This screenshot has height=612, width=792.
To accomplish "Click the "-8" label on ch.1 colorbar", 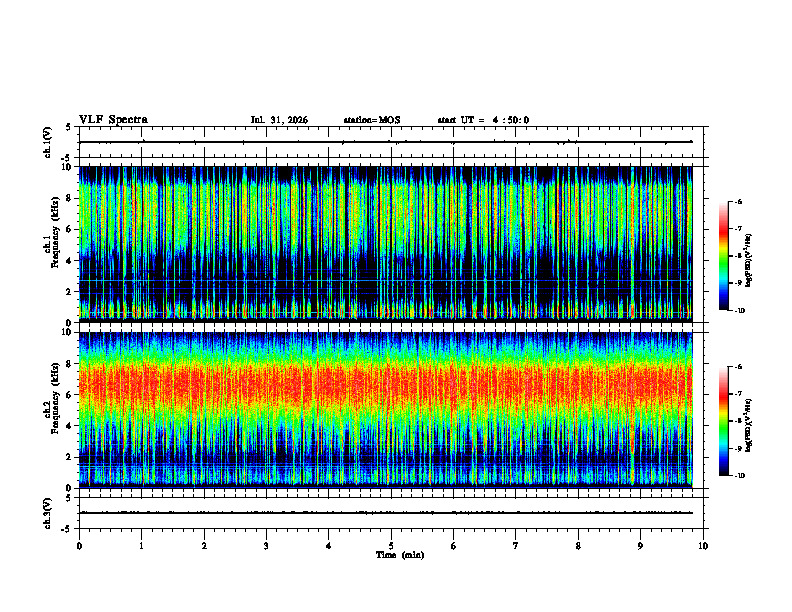I will point(738,256).
